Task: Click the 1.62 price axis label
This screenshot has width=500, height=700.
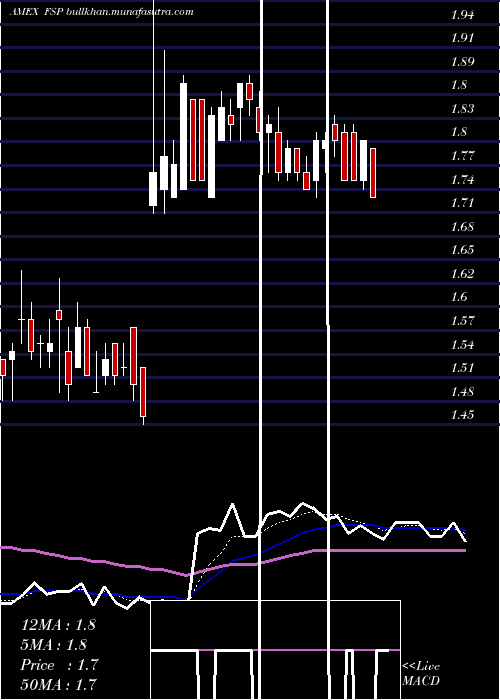Action: [462, 274]
